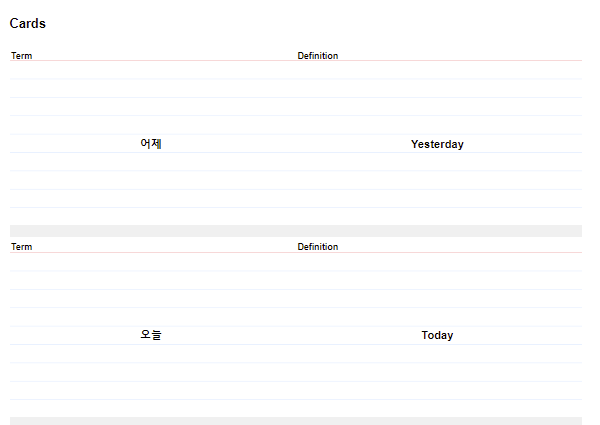Select the definition Today
The width and height of the screenshot is (600, 425).
pos(437,335)
